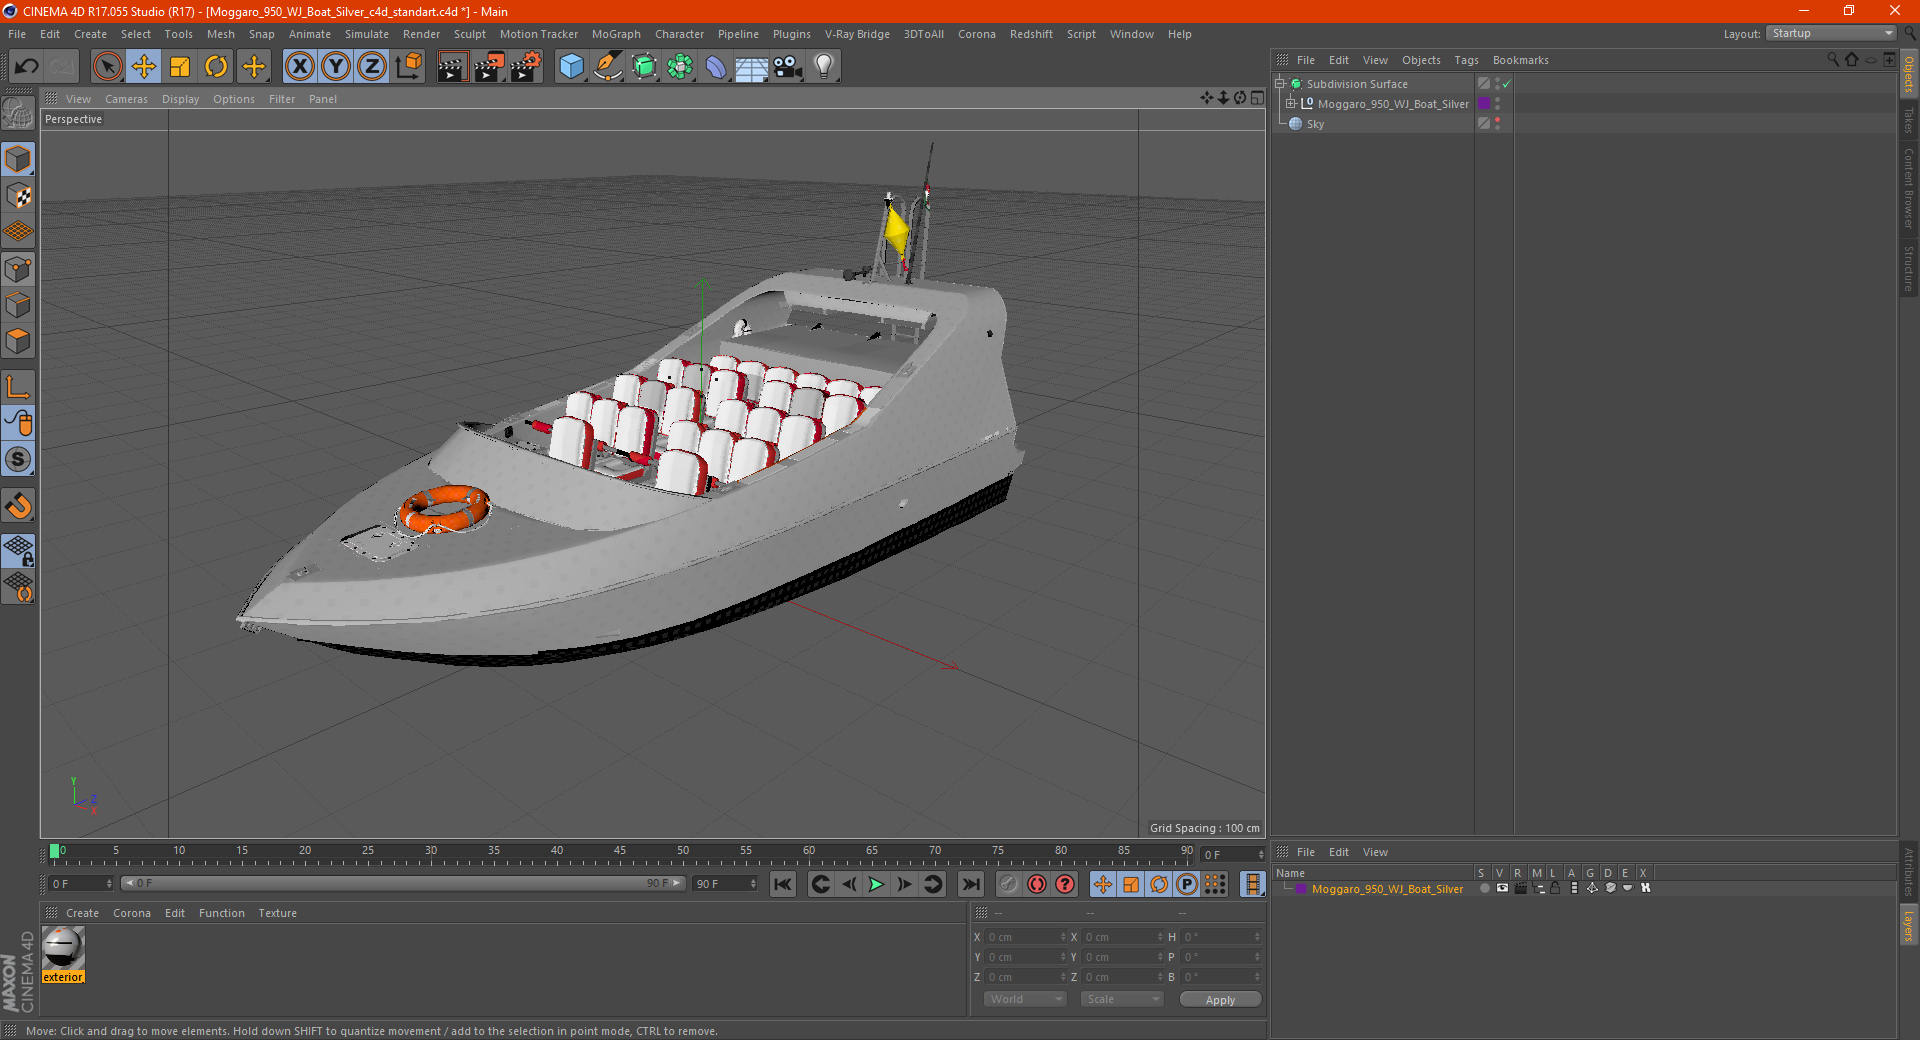Viewport: 1920px width, 1040px height.
Task: Click the preview range slider bar
Action: 403,884
